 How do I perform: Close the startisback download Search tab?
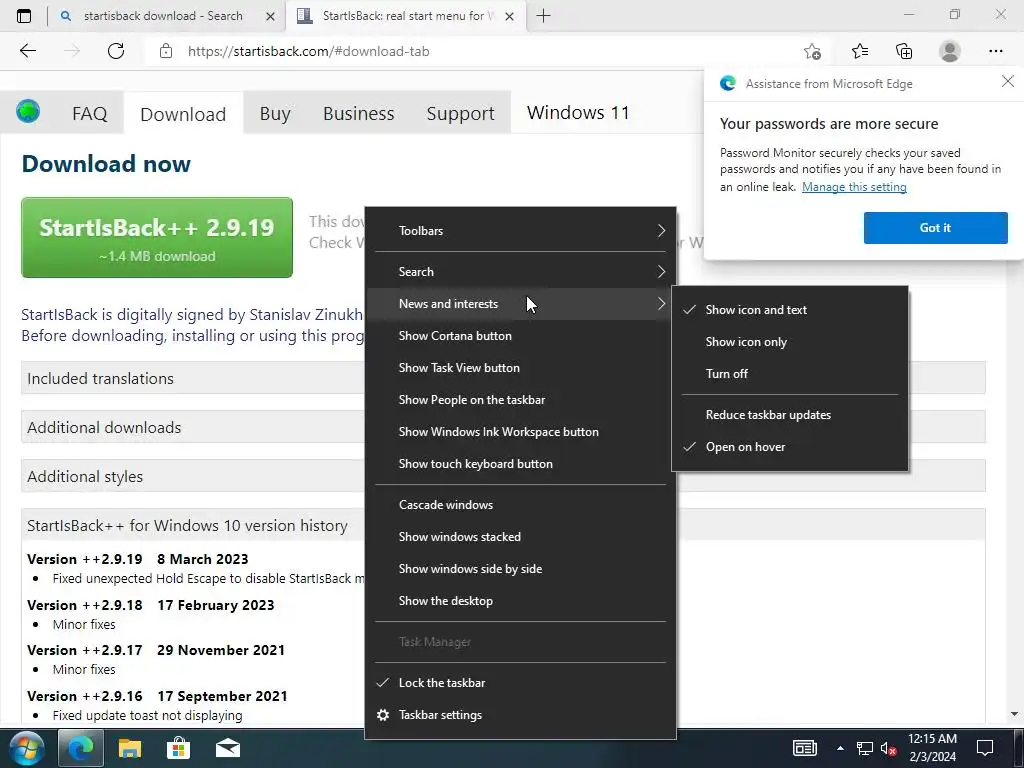(270, 16)
